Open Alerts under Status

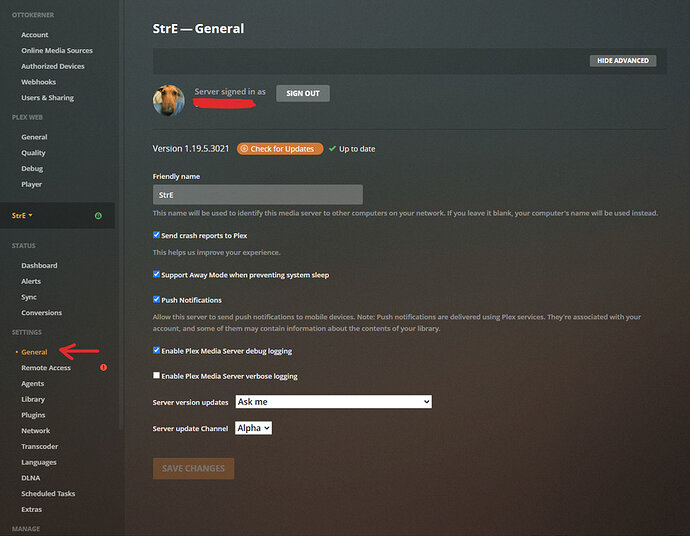[x=31, y=281]
